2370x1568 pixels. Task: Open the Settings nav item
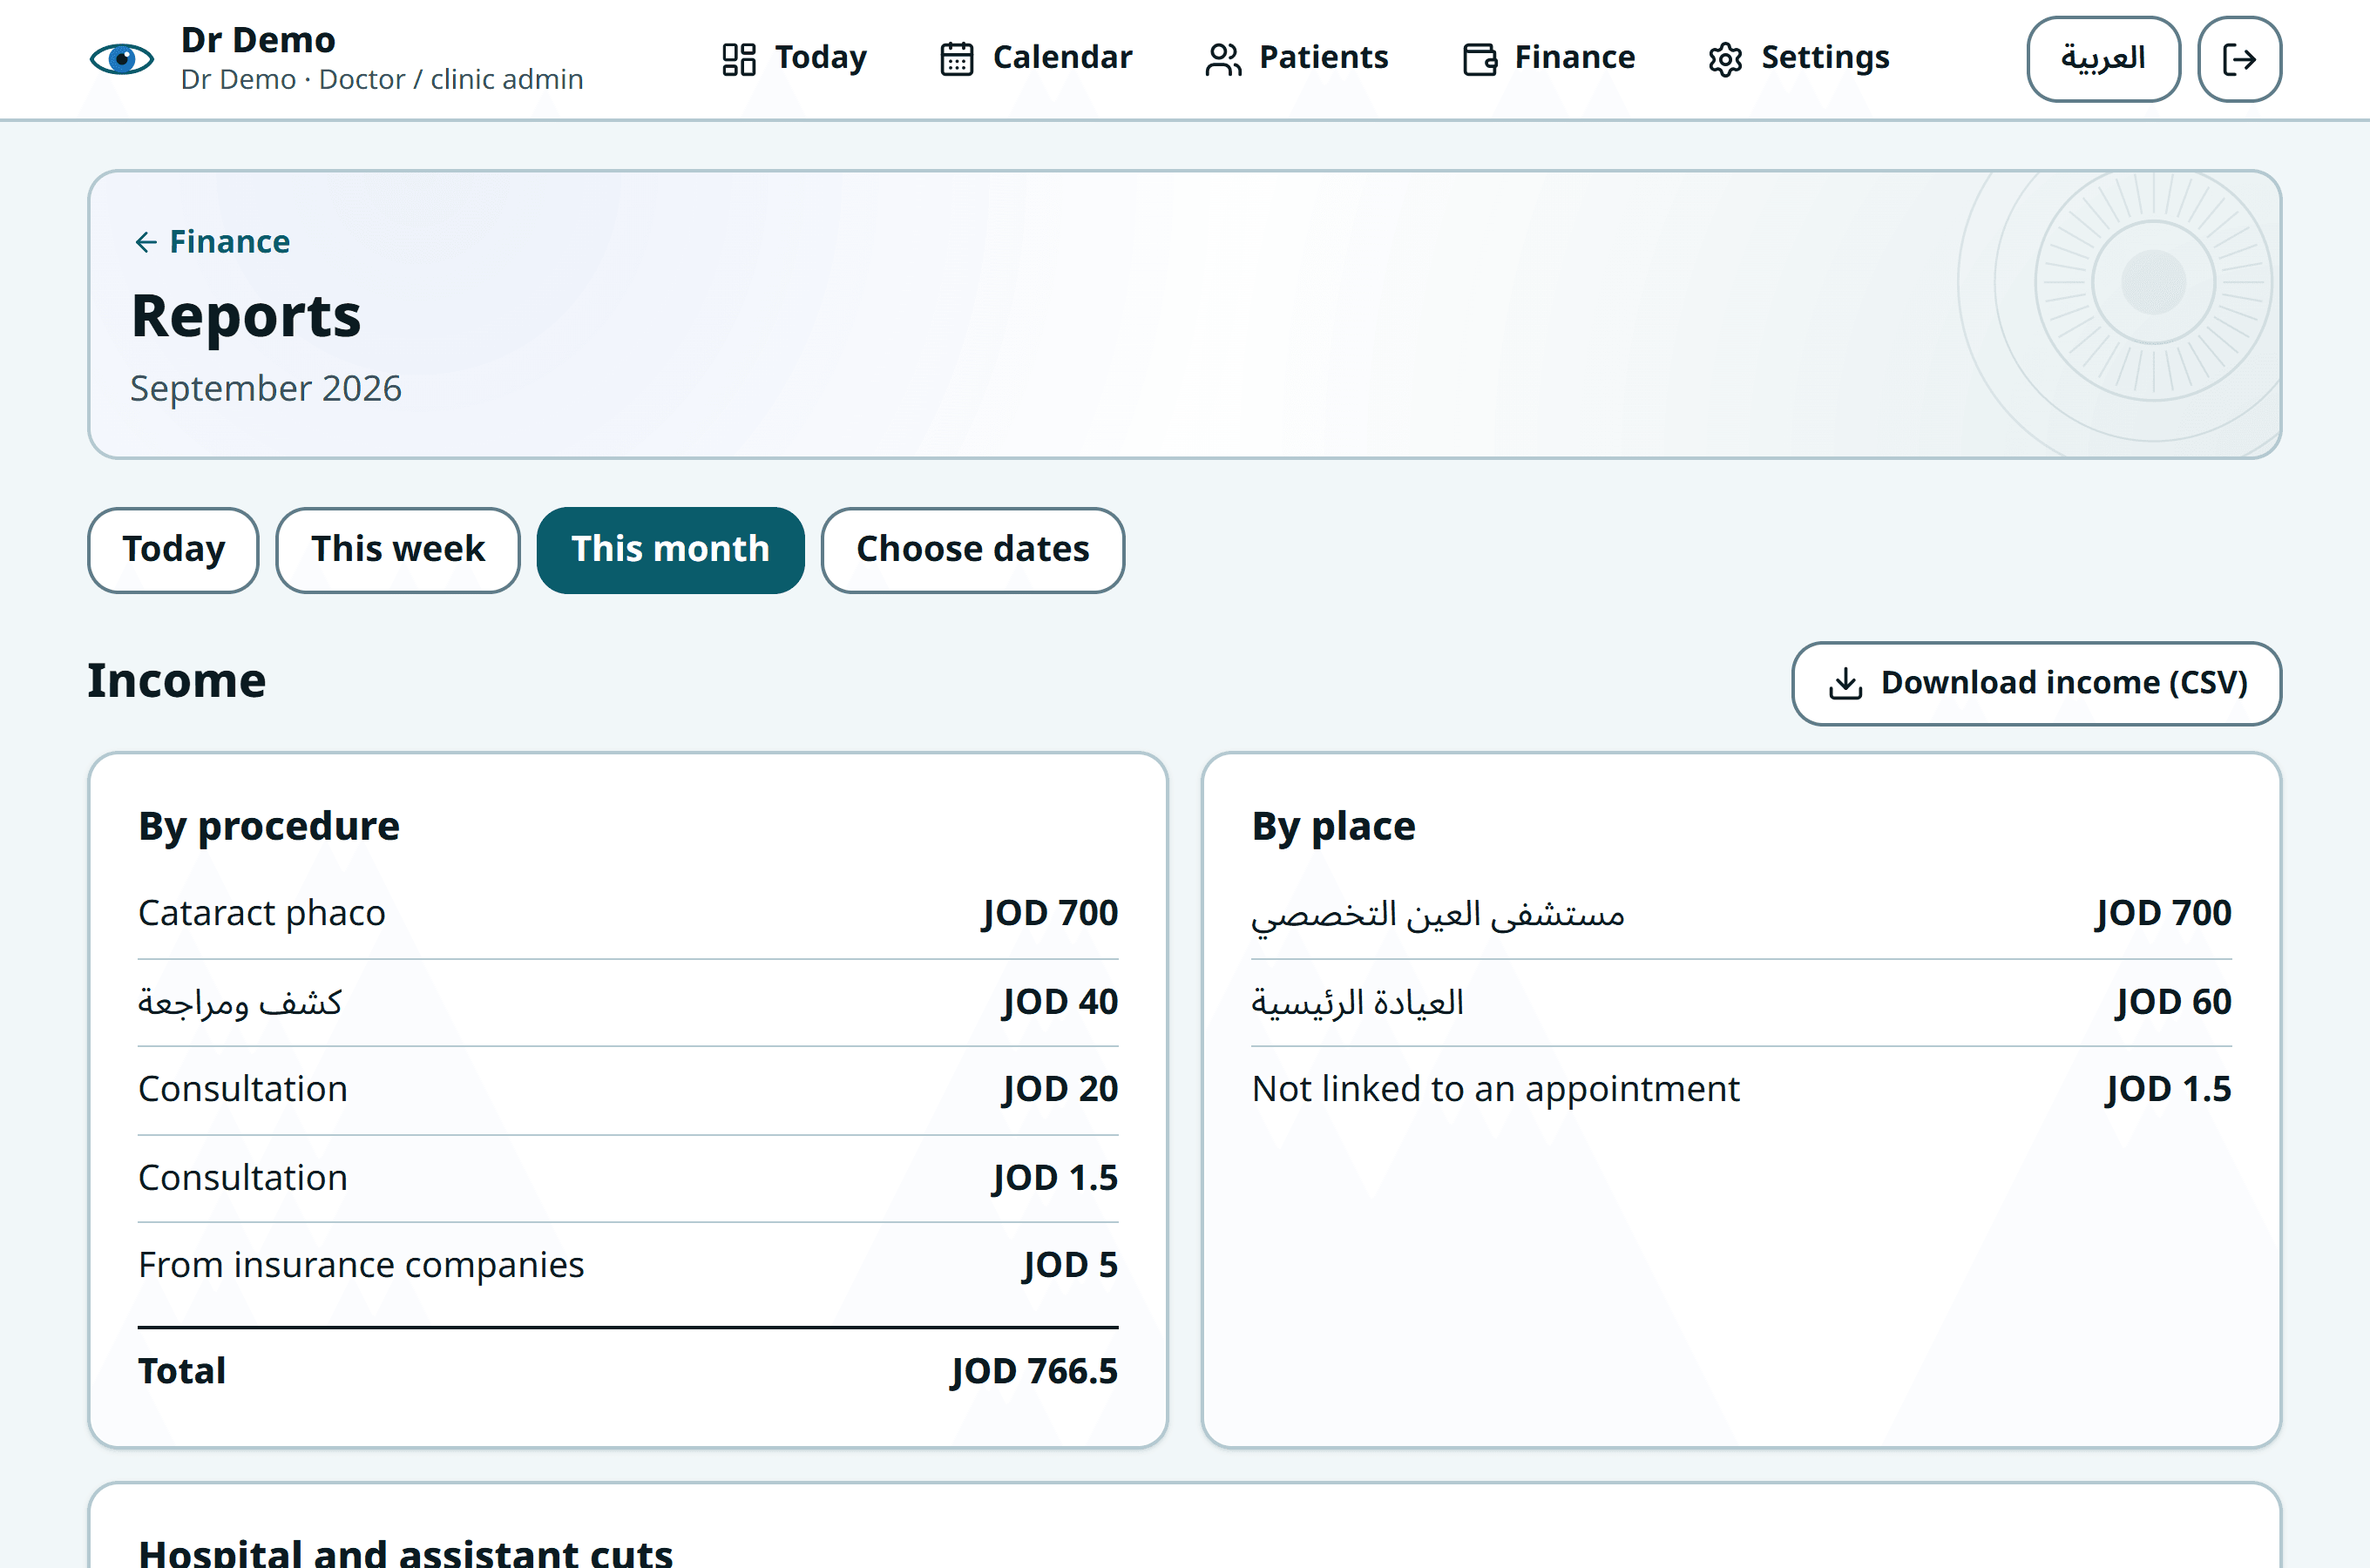(1799, 58)
